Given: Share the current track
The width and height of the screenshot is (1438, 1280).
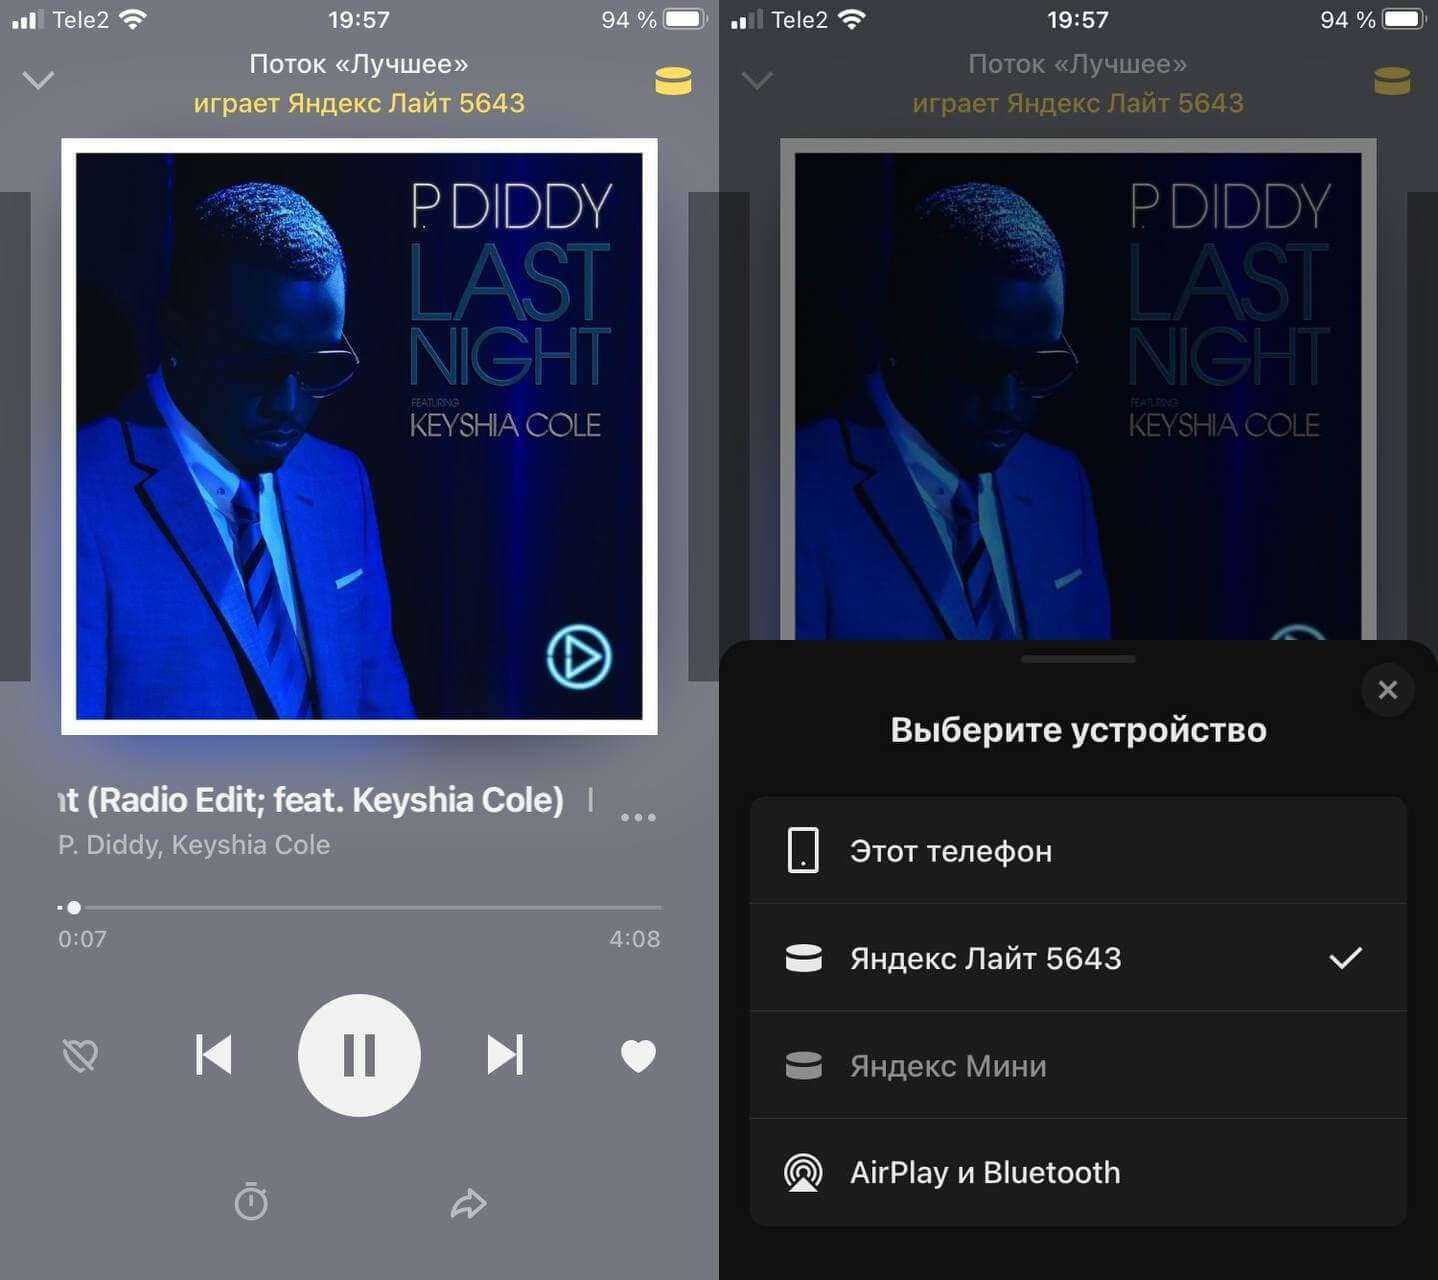Looking at the screenshot, I should pyautogui.click(x=468, y=1203).
